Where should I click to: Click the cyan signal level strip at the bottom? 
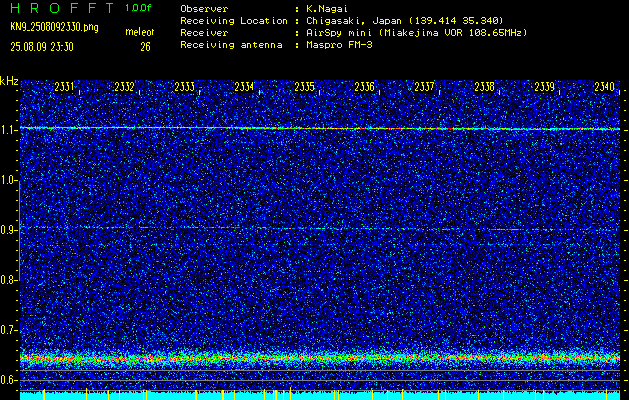(320, 396)
